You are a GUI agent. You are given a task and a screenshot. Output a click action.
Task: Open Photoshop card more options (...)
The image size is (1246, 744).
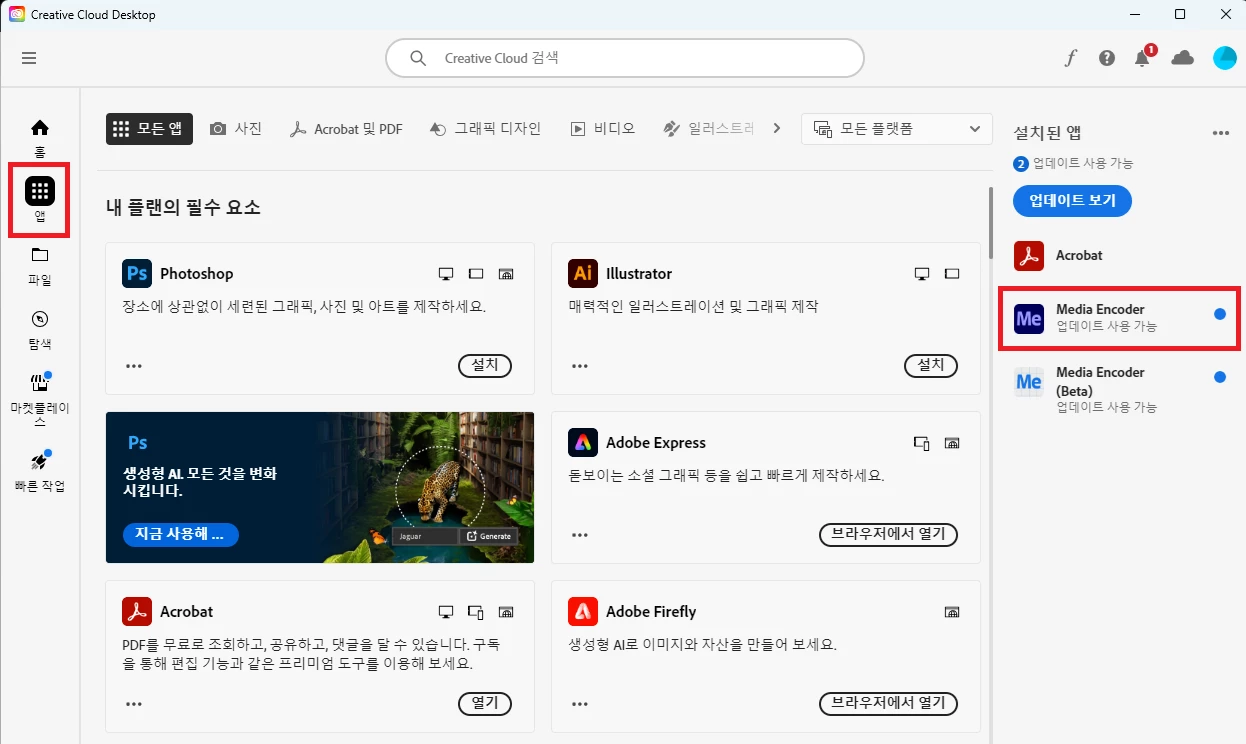pos(134,366)
